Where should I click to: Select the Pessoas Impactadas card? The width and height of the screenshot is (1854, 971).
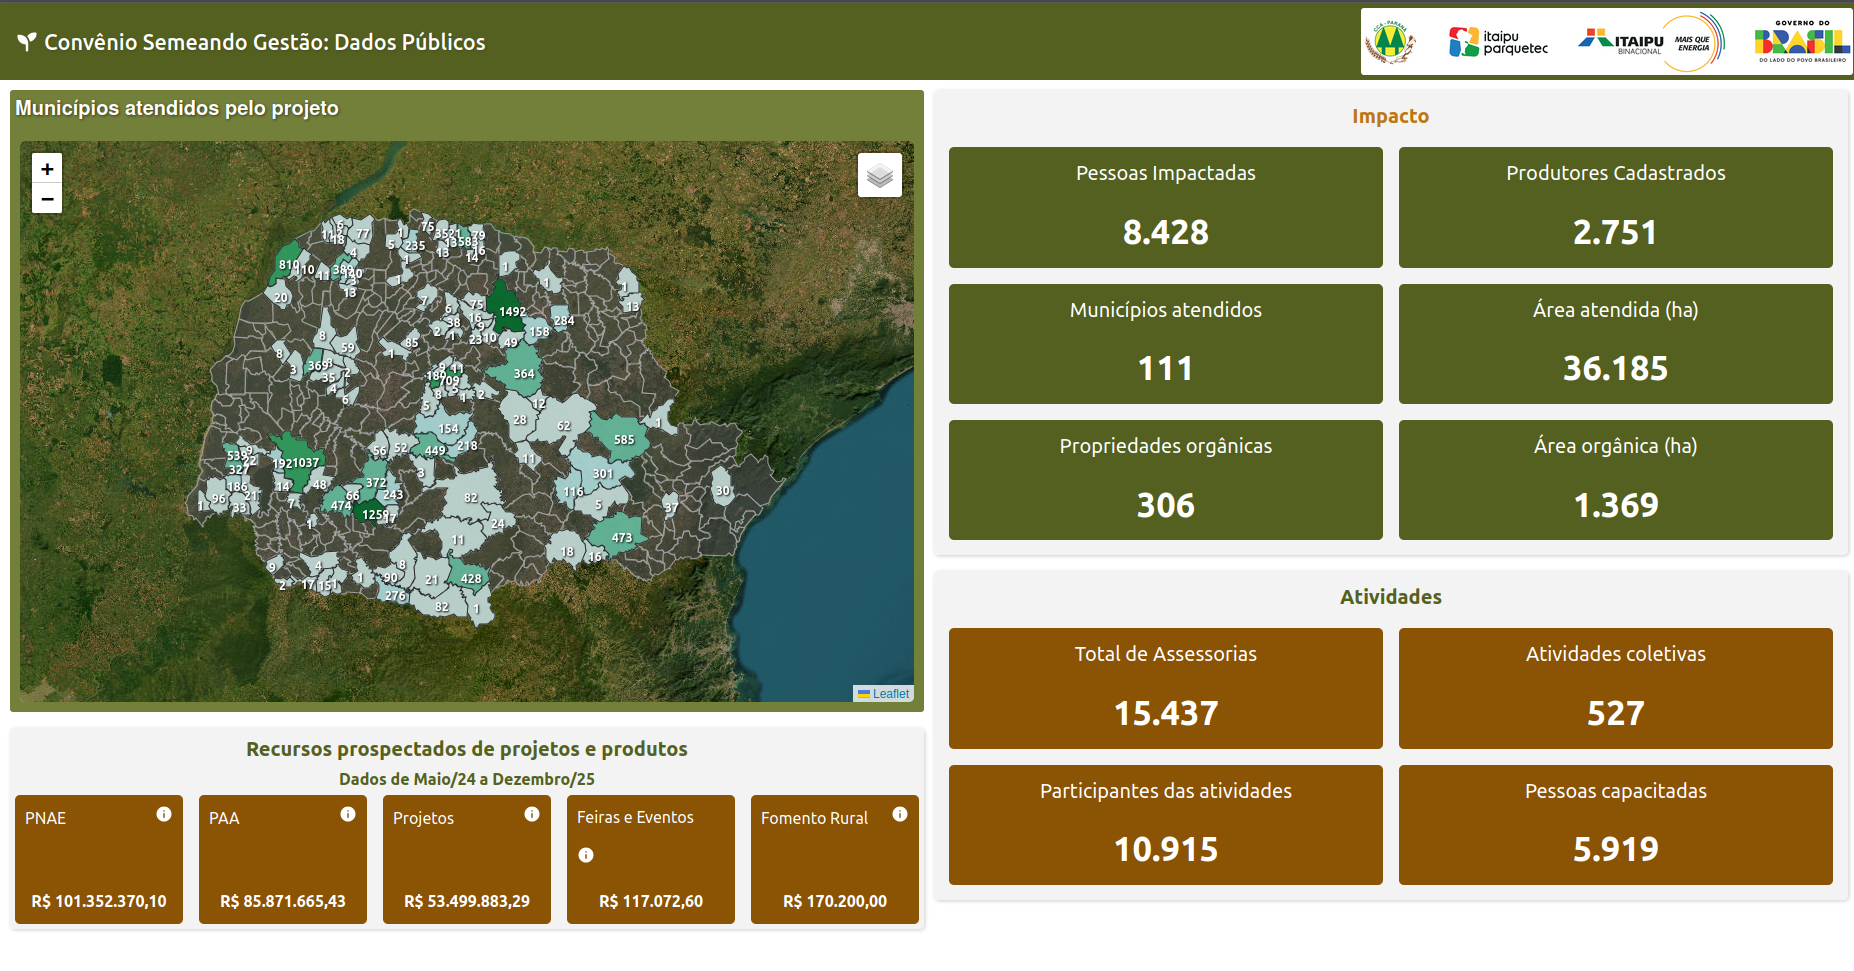[x=1165, y=207]
